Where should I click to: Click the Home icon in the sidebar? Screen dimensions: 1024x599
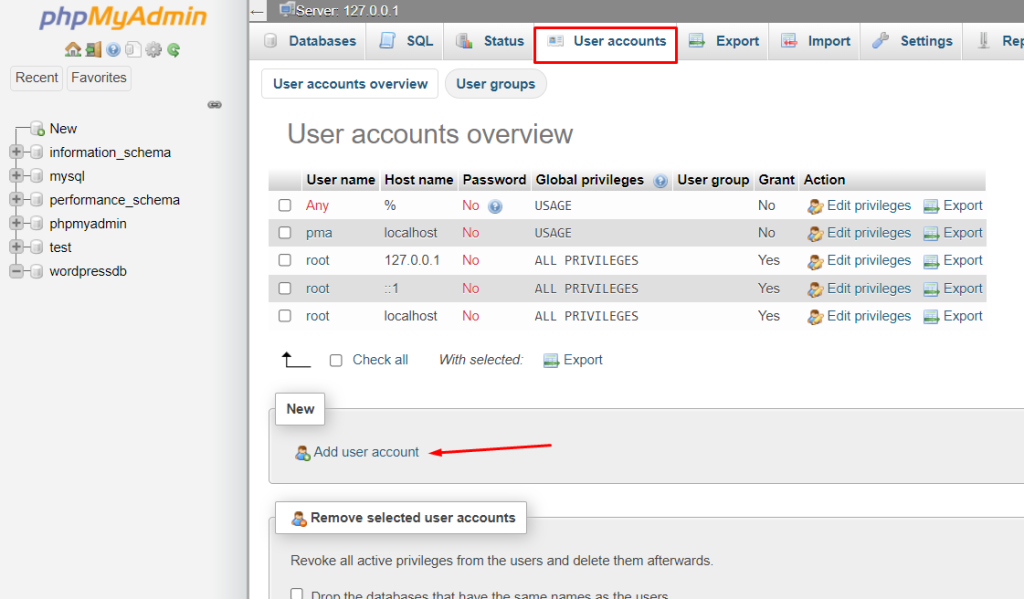coord(72,50)
